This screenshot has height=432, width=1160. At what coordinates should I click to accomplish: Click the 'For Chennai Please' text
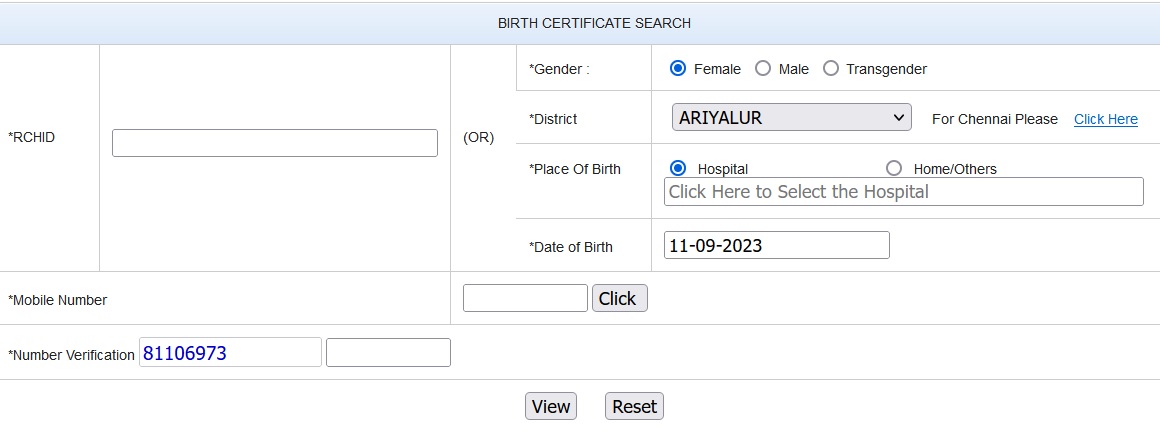[x=994, y=119]
